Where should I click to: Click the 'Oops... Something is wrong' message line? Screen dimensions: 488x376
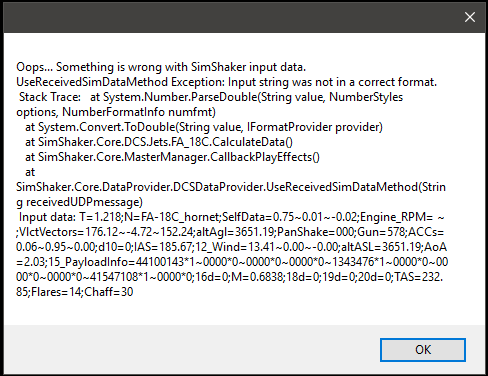[161, 67]
